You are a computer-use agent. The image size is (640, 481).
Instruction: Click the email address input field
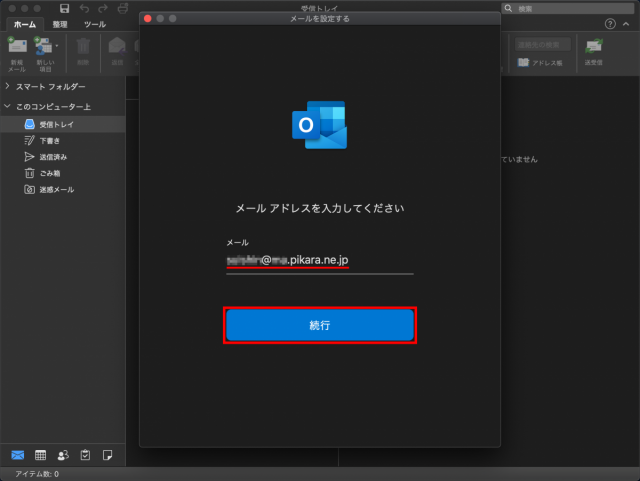[319, 261]
